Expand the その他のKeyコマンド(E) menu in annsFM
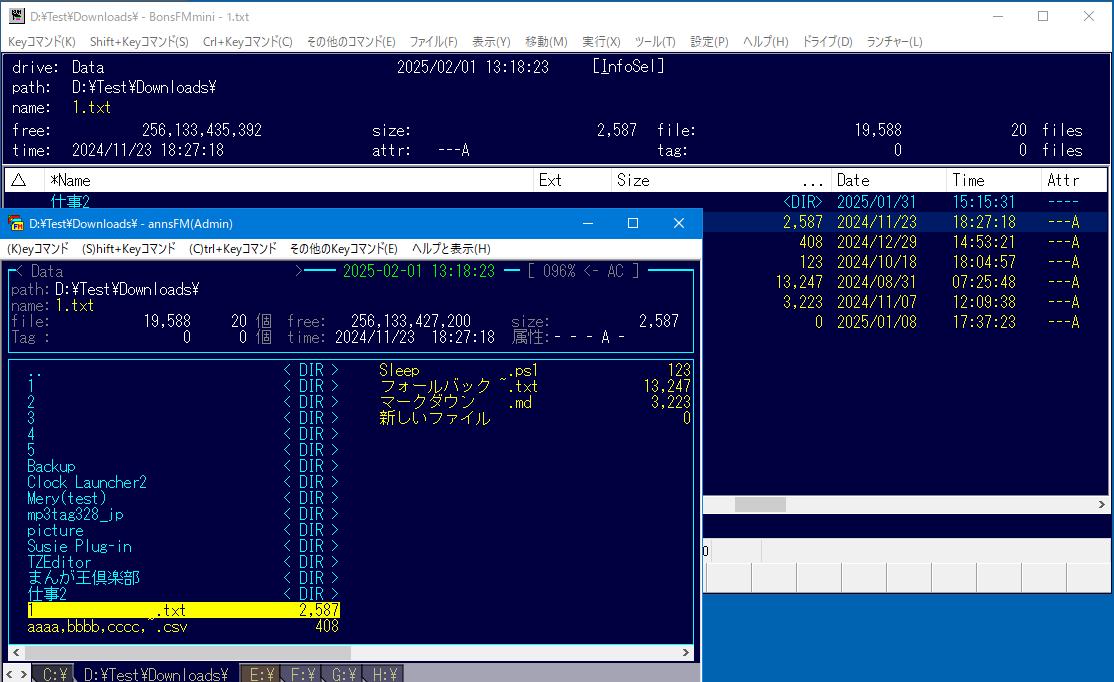Viewport: 1114px width, 682px height. [x=343, y=248]
